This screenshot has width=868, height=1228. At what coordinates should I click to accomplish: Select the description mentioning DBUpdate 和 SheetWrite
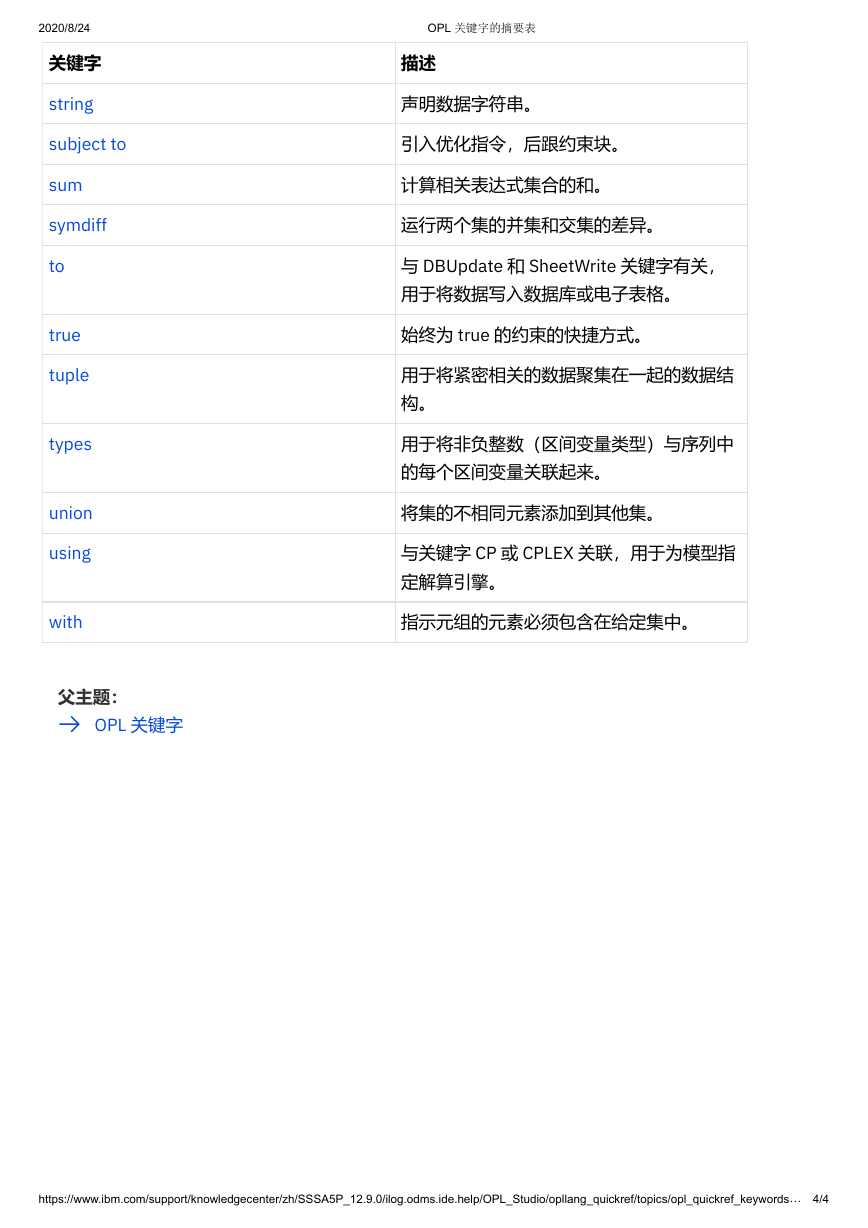pyautogui.click(x=560, y=280)
